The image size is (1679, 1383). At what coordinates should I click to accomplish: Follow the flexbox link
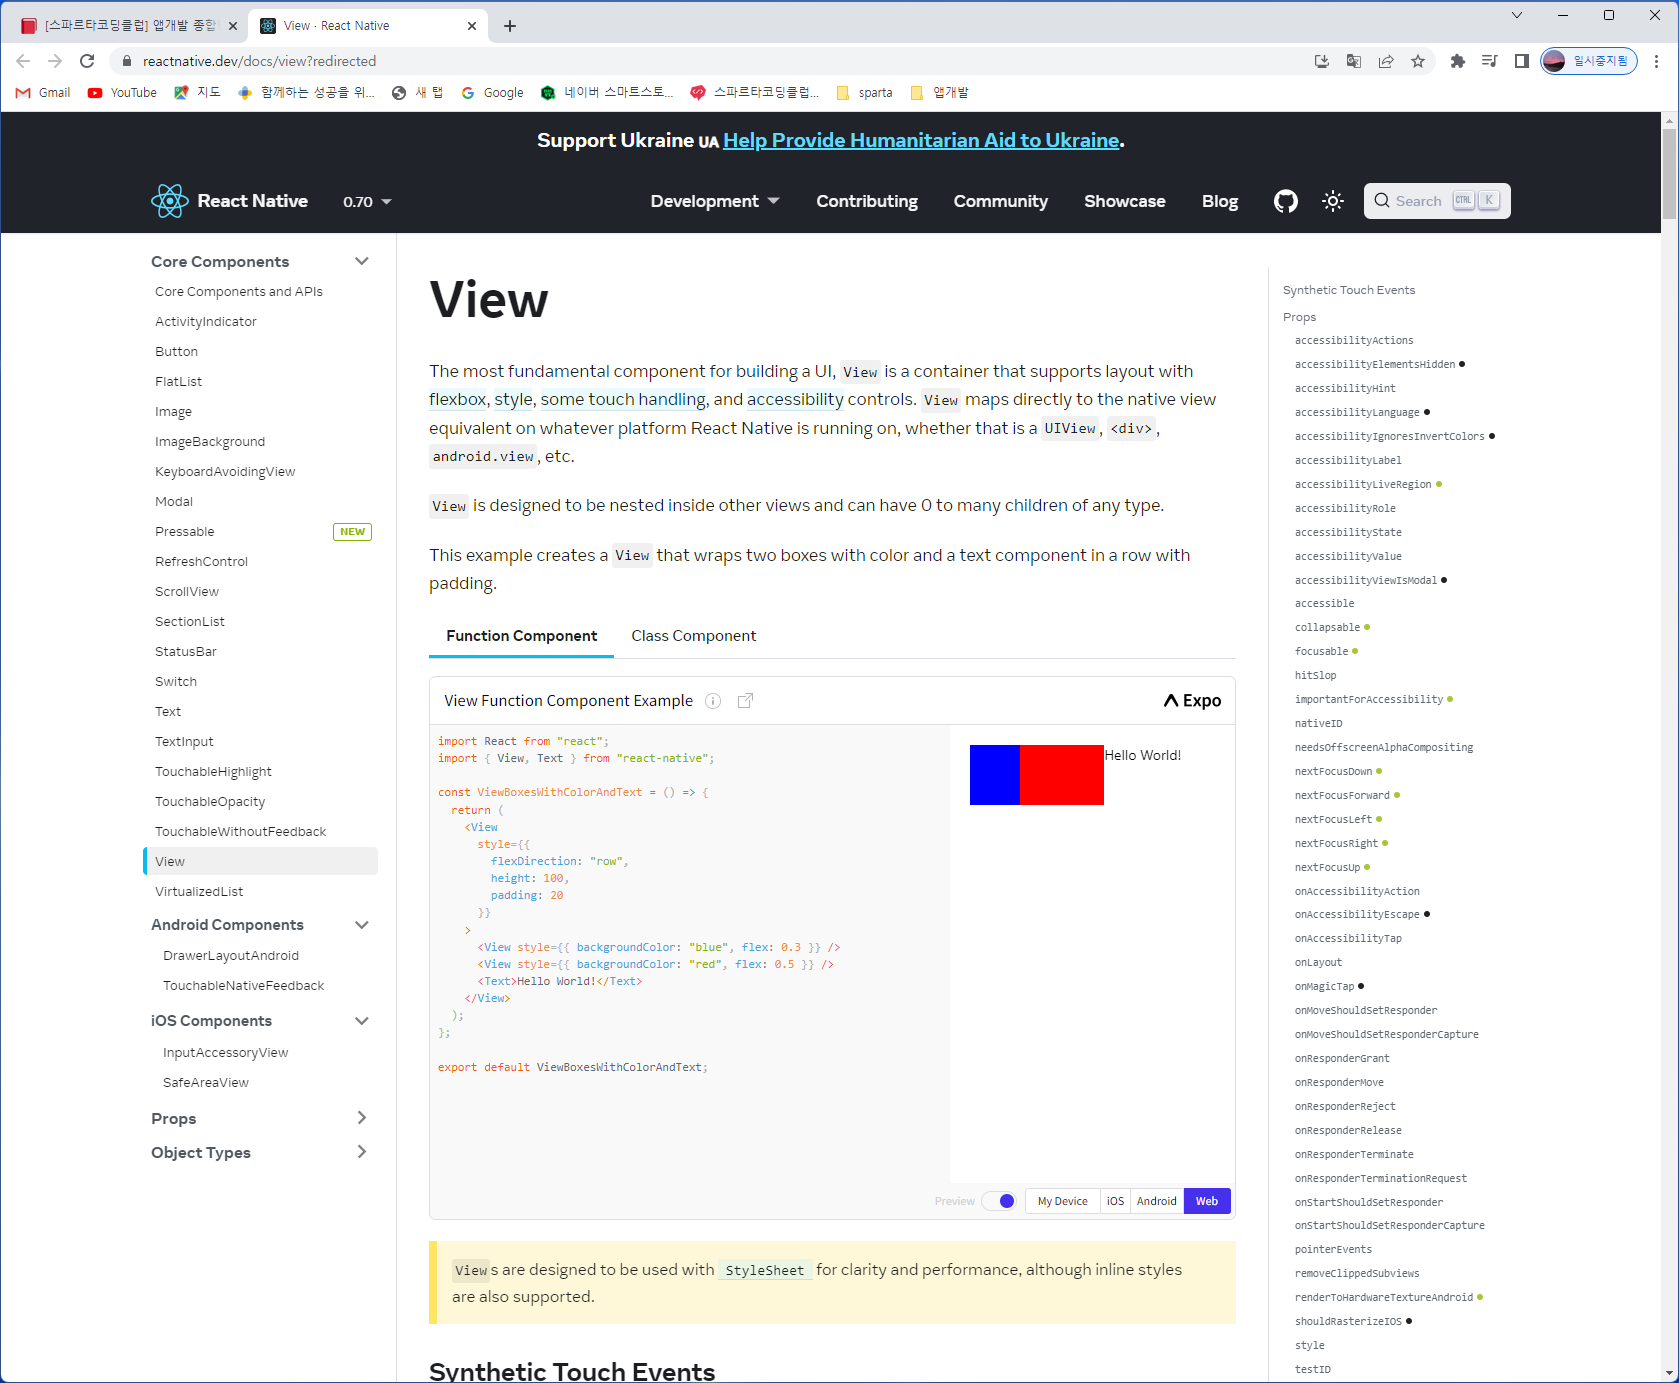point(458,400)
